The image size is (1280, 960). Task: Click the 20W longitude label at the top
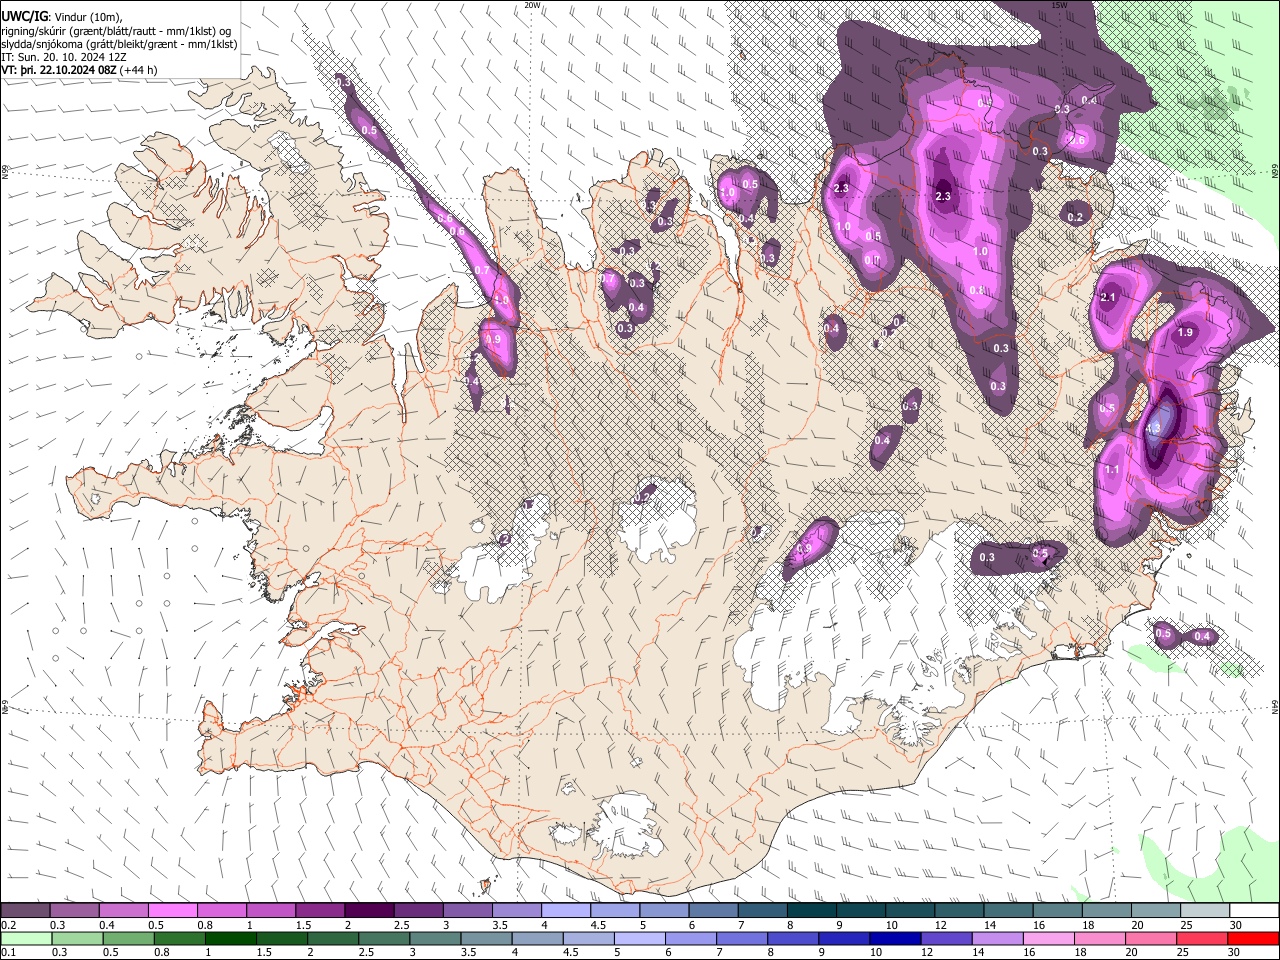click(533, 5)
